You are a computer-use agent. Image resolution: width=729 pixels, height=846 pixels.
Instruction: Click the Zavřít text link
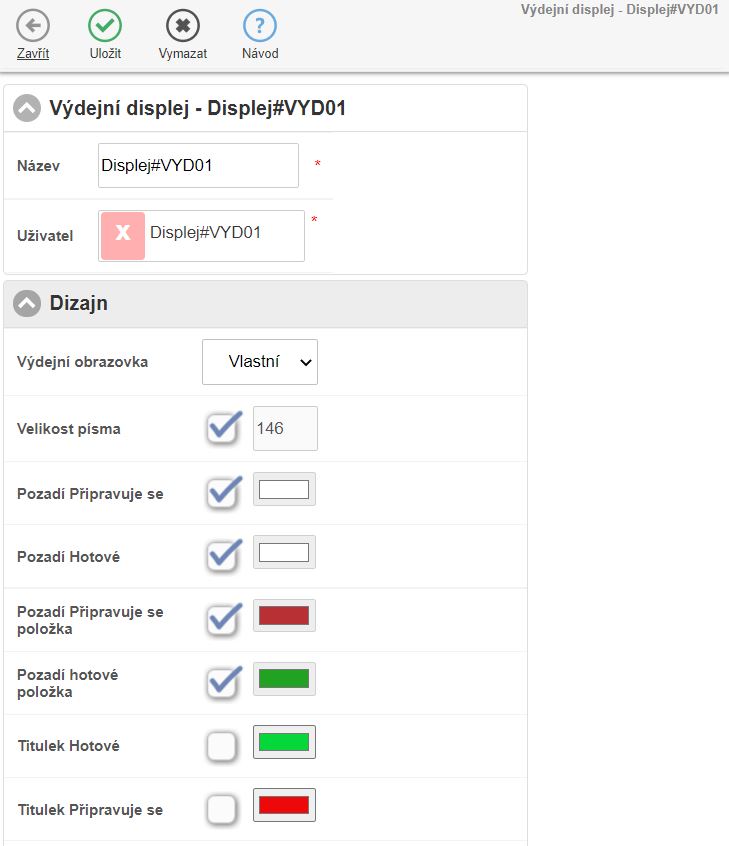click(33, 54)
